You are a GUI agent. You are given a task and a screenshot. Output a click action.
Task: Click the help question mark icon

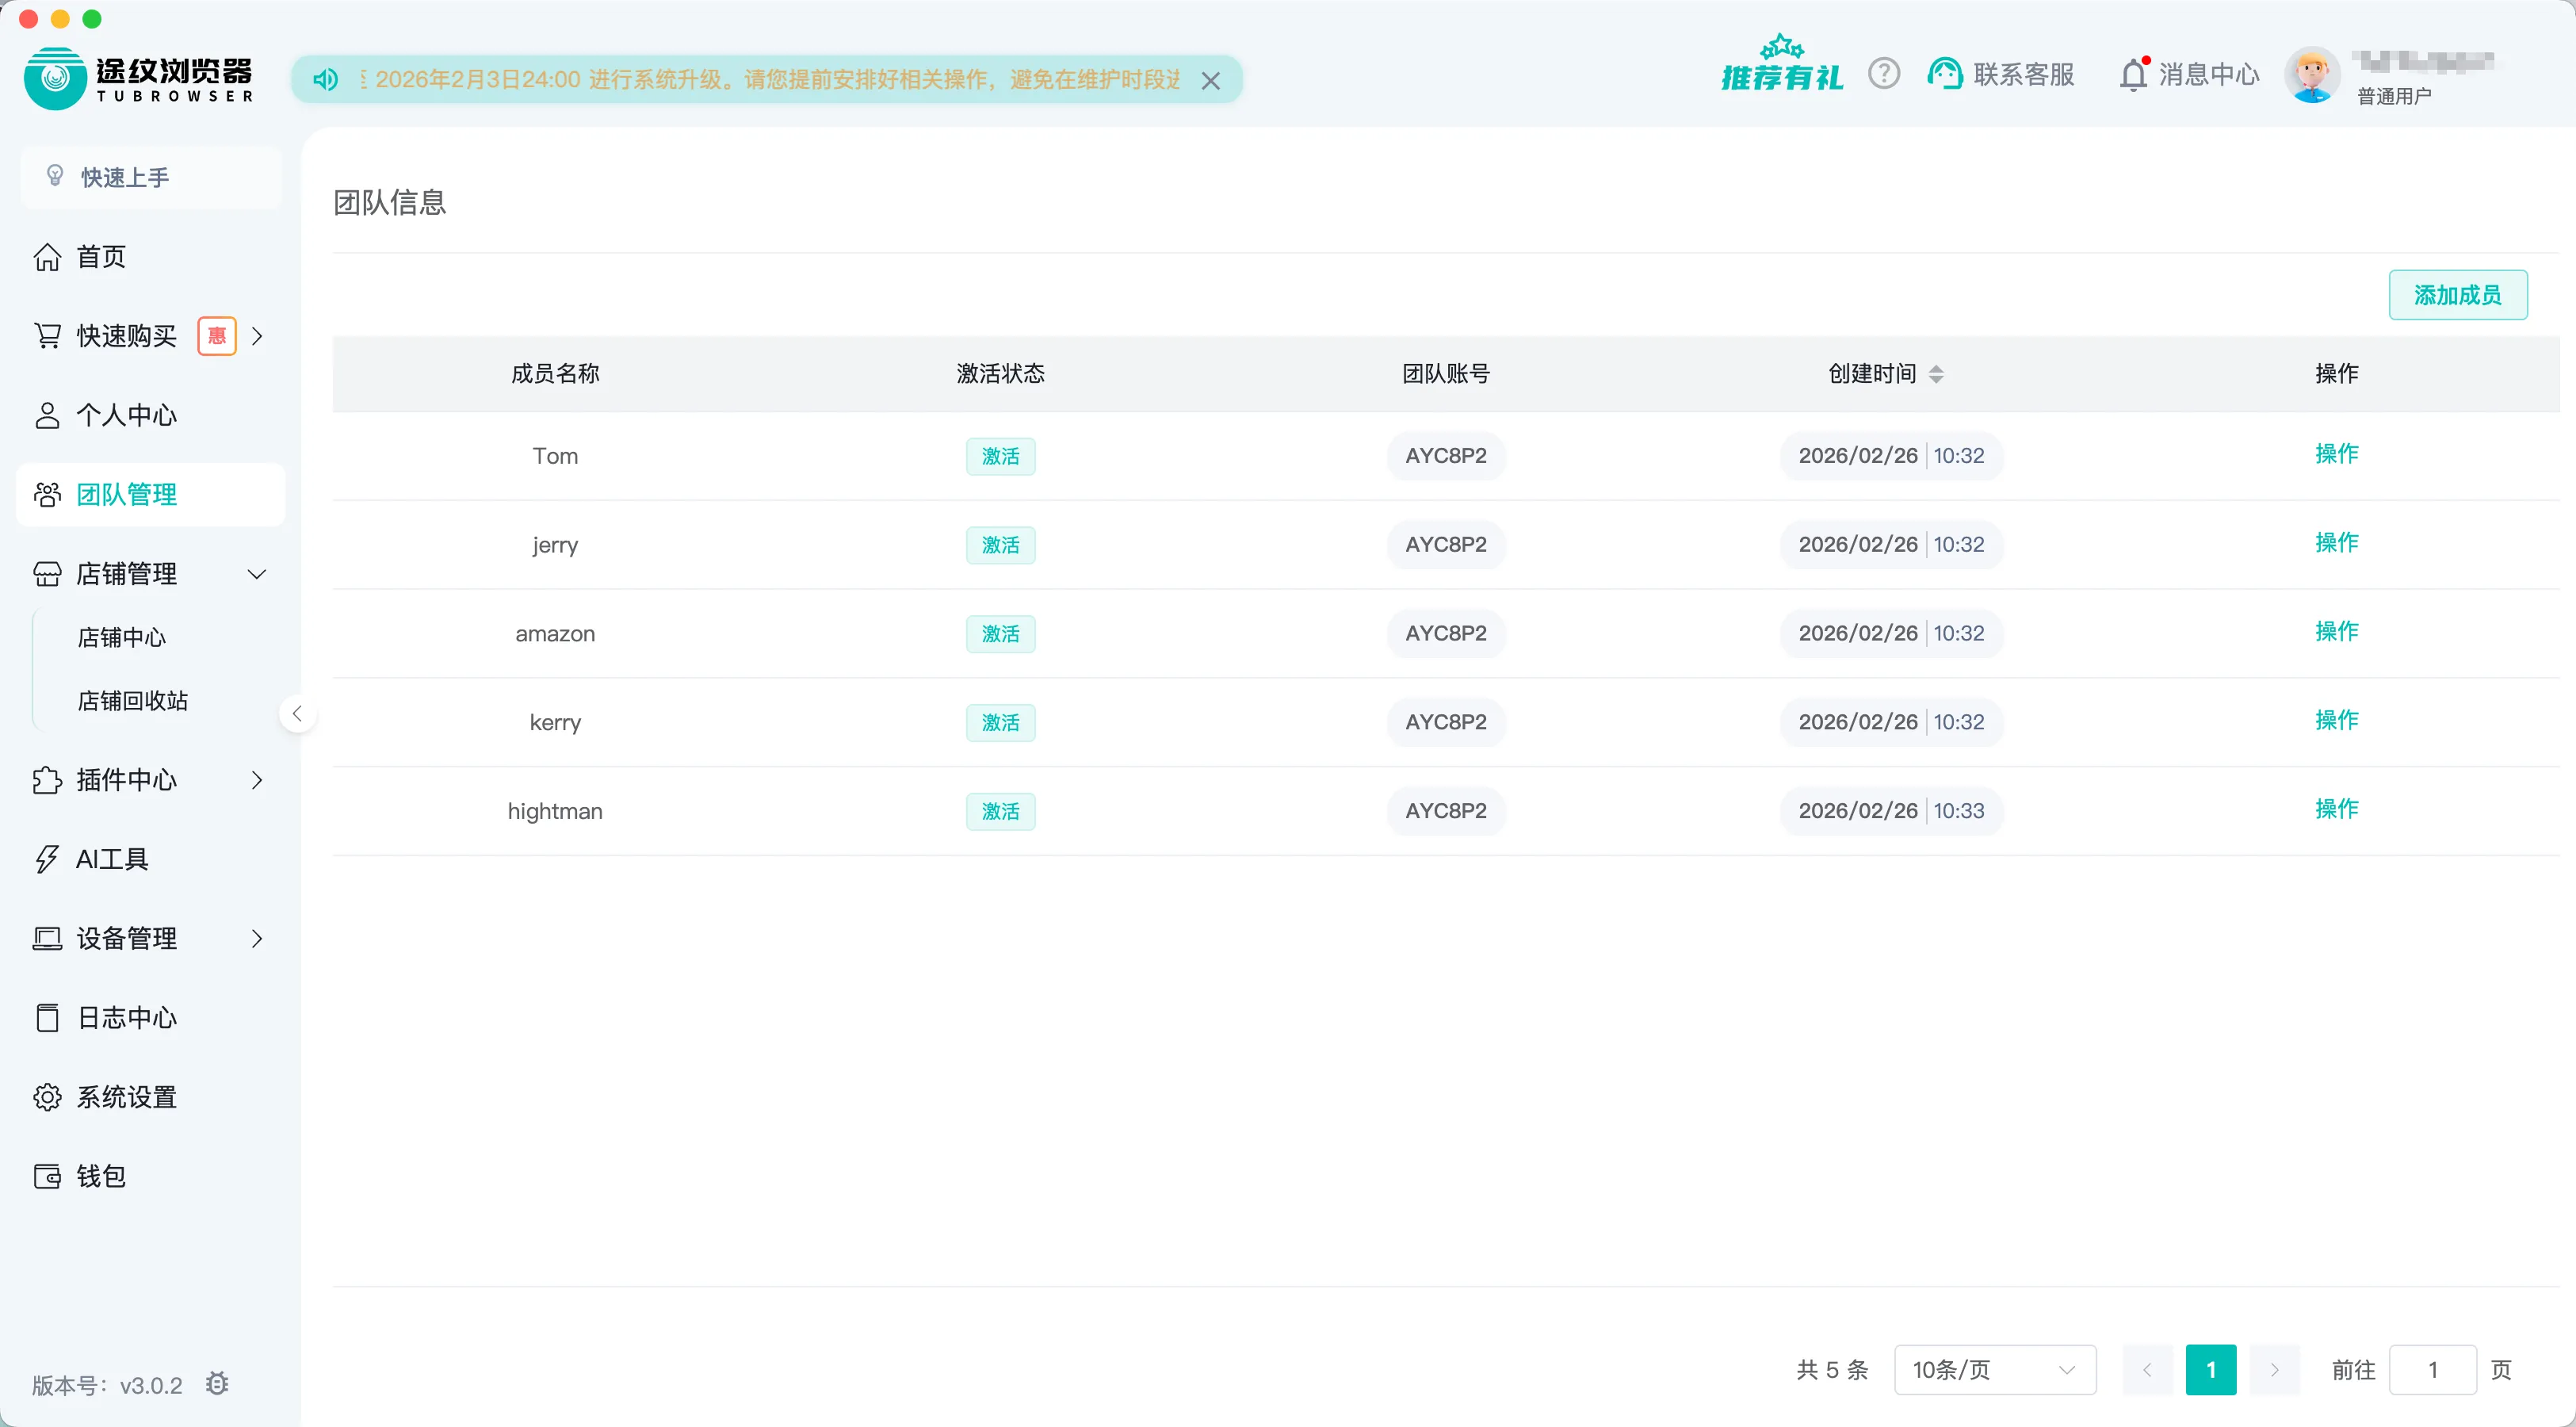click(1883, 74)
